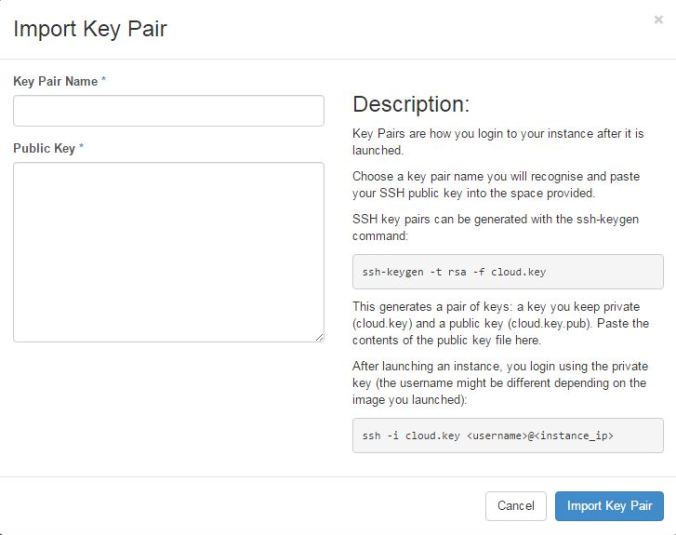
Task: Click the Public Key label
Action: [x=44, y=148]
